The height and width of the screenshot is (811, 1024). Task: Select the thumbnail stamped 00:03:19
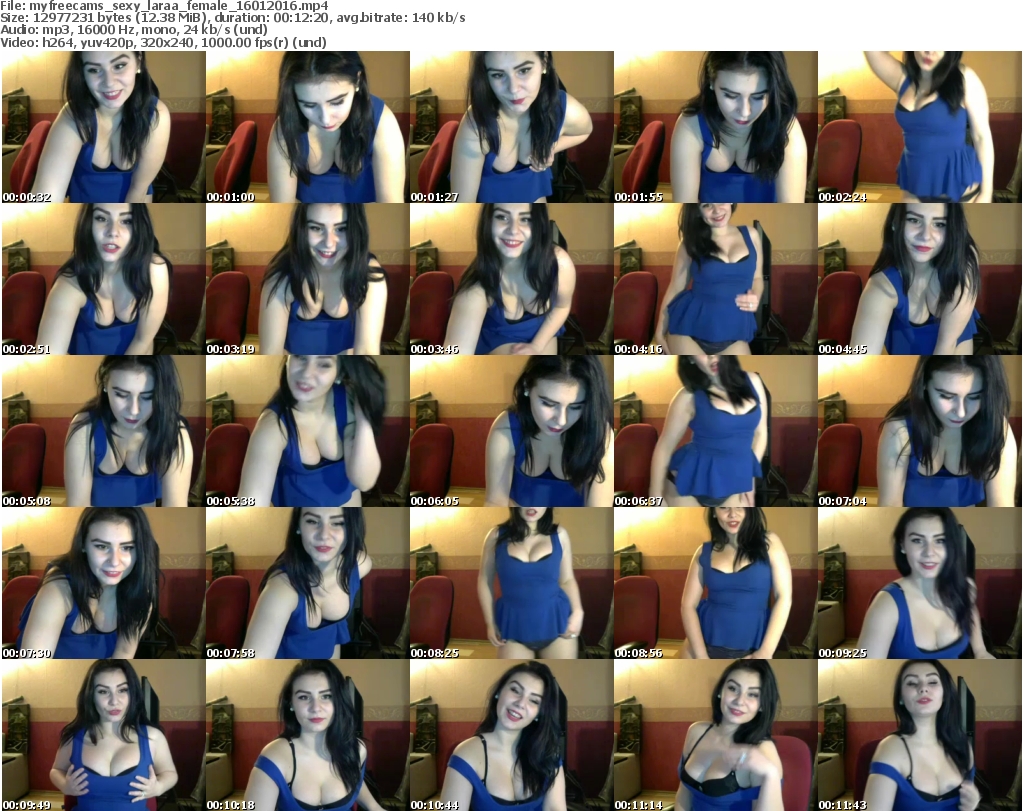tap(308, 279)
